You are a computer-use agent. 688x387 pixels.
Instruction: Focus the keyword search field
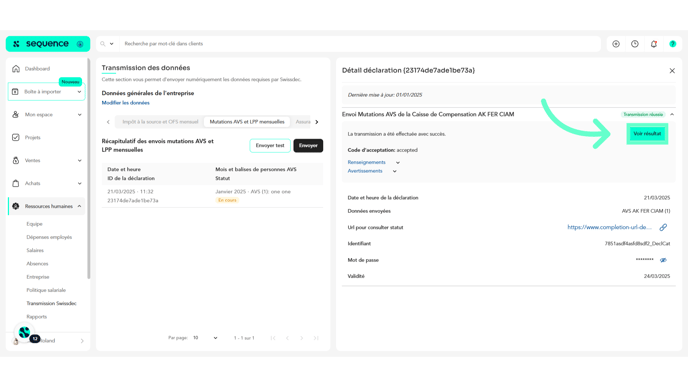[360, 44]
